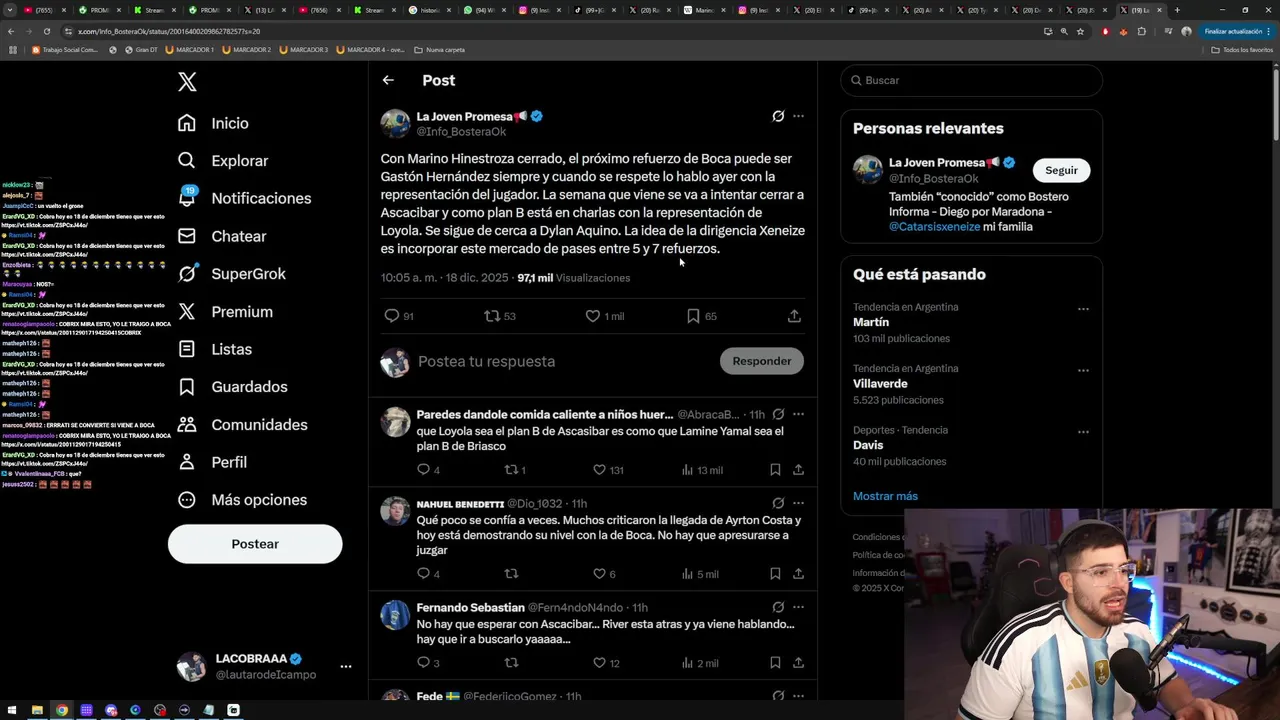Share the Nahuel Benedetti reply
Image resolution: width=1280 pixels, height=720 pixels.
click(x=798, y=574)
